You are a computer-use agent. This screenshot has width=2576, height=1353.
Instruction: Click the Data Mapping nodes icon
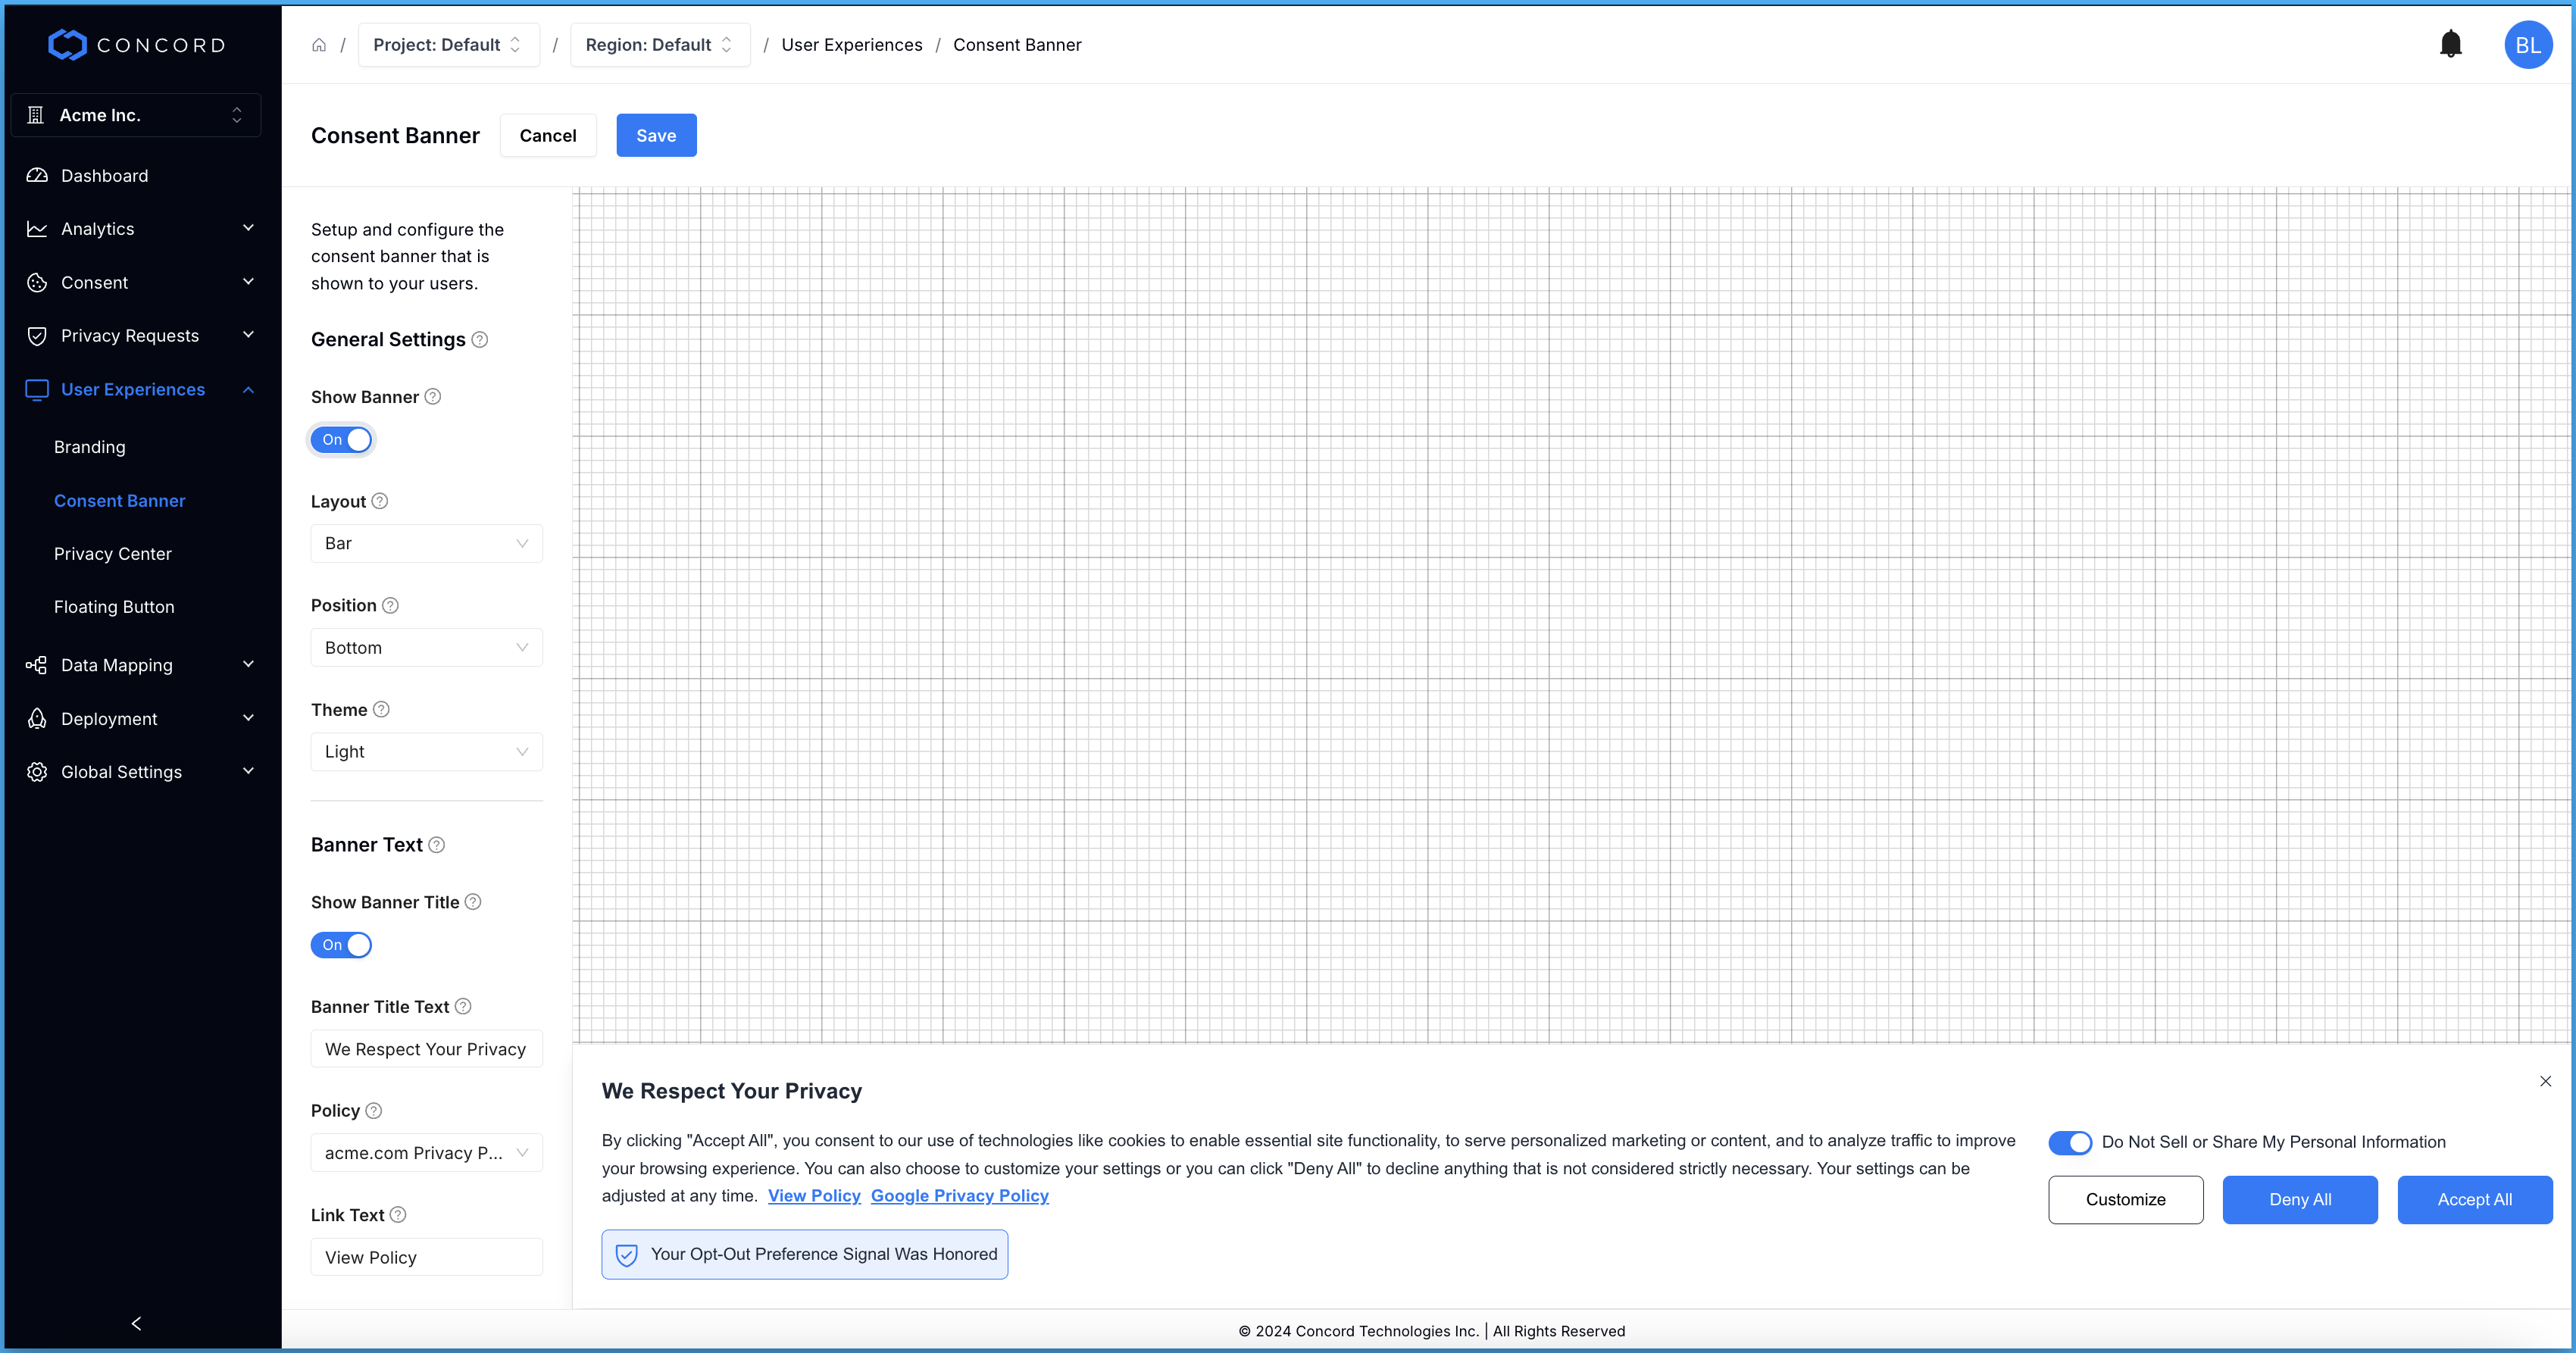point(37,665)
